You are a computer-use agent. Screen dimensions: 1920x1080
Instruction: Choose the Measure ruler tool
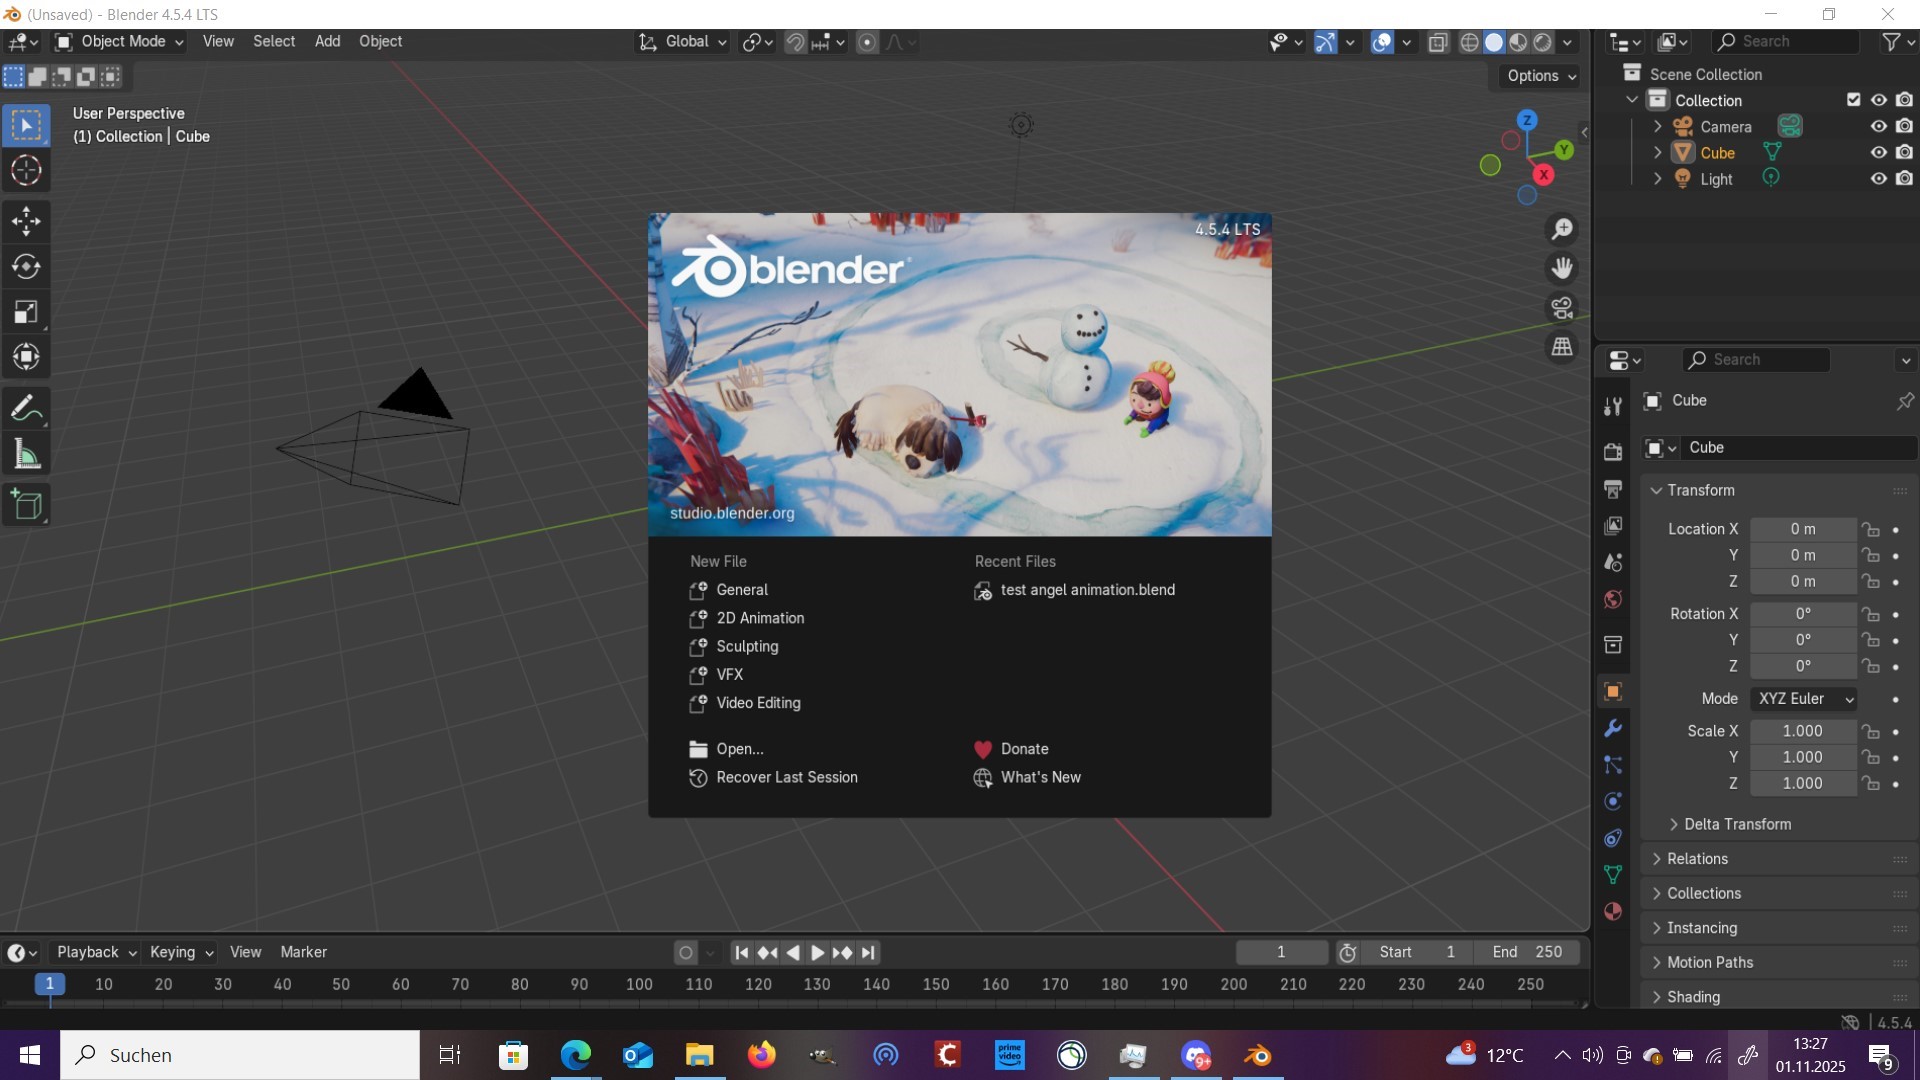(x=26, y=456)
